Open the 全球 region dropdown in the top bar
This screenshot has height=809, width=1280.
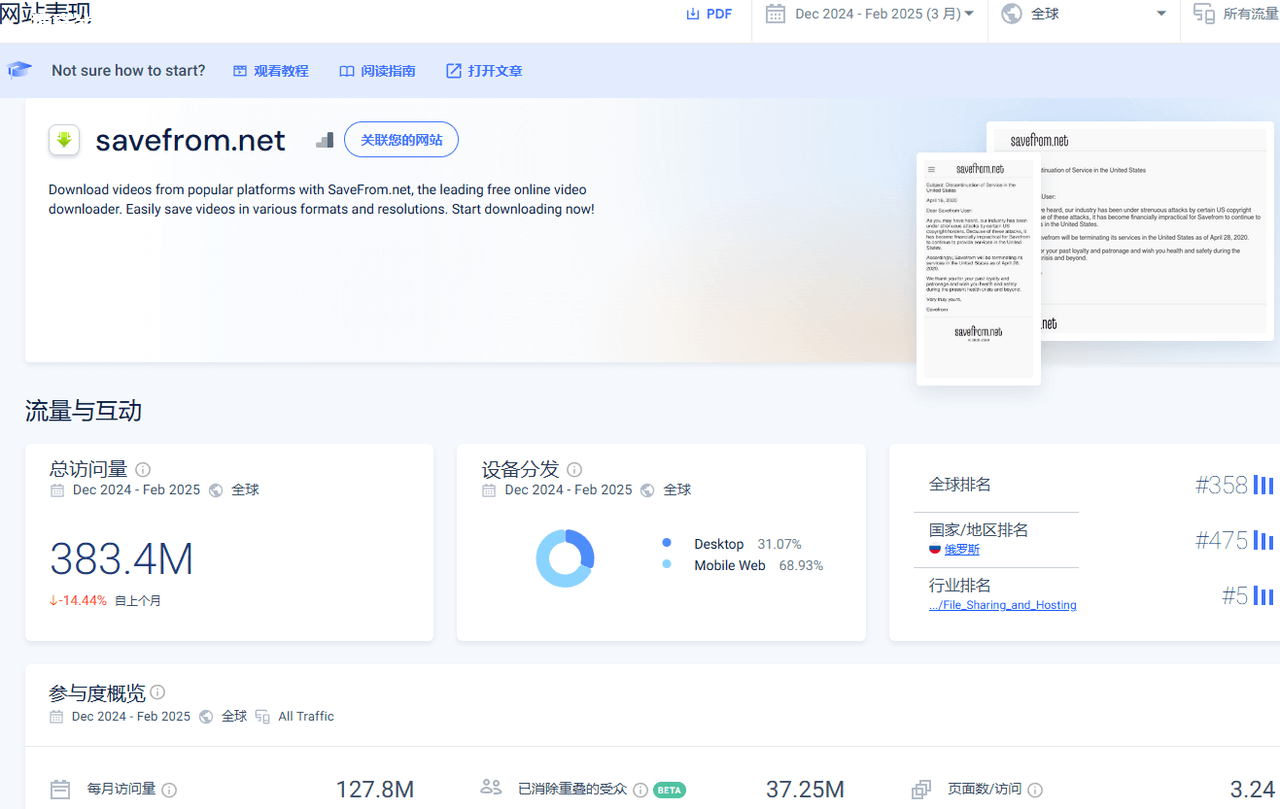(x=1084, y=14)
